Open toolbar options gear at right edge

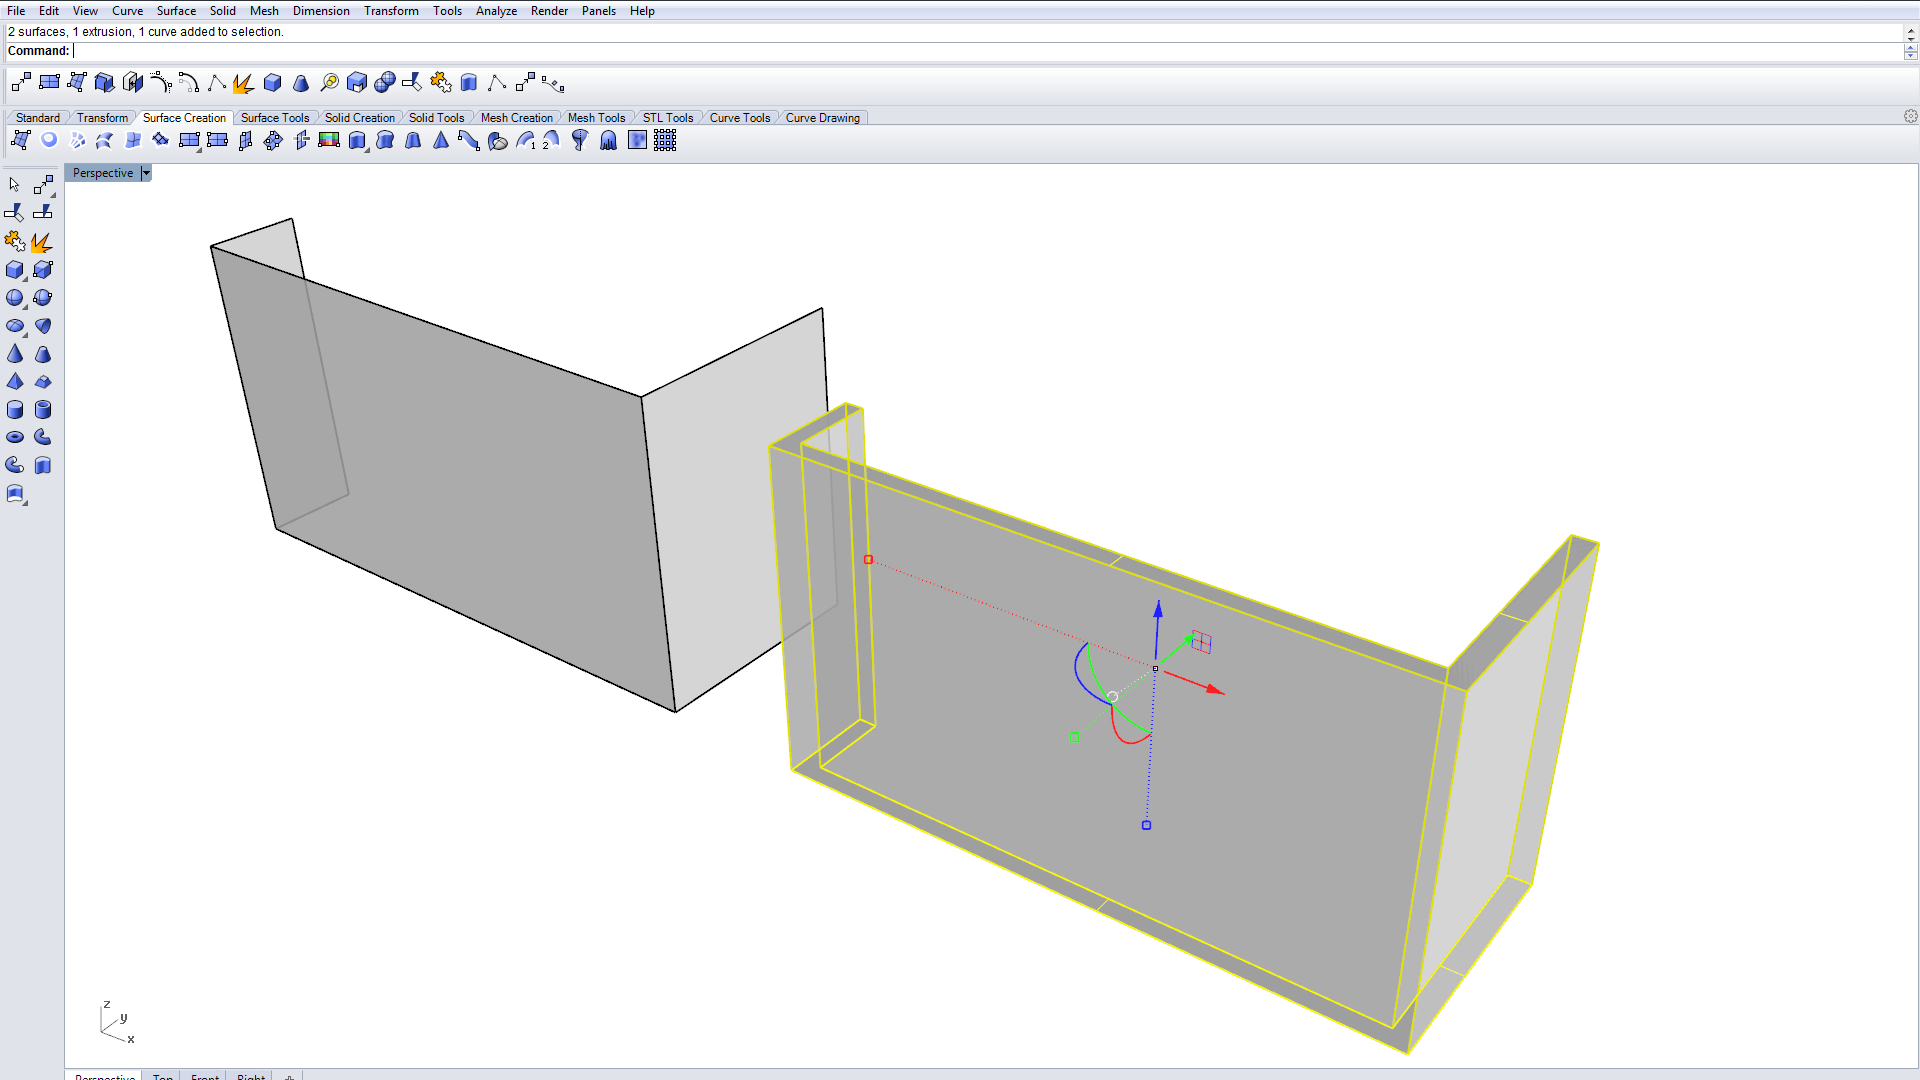[x=1910, y=117]
